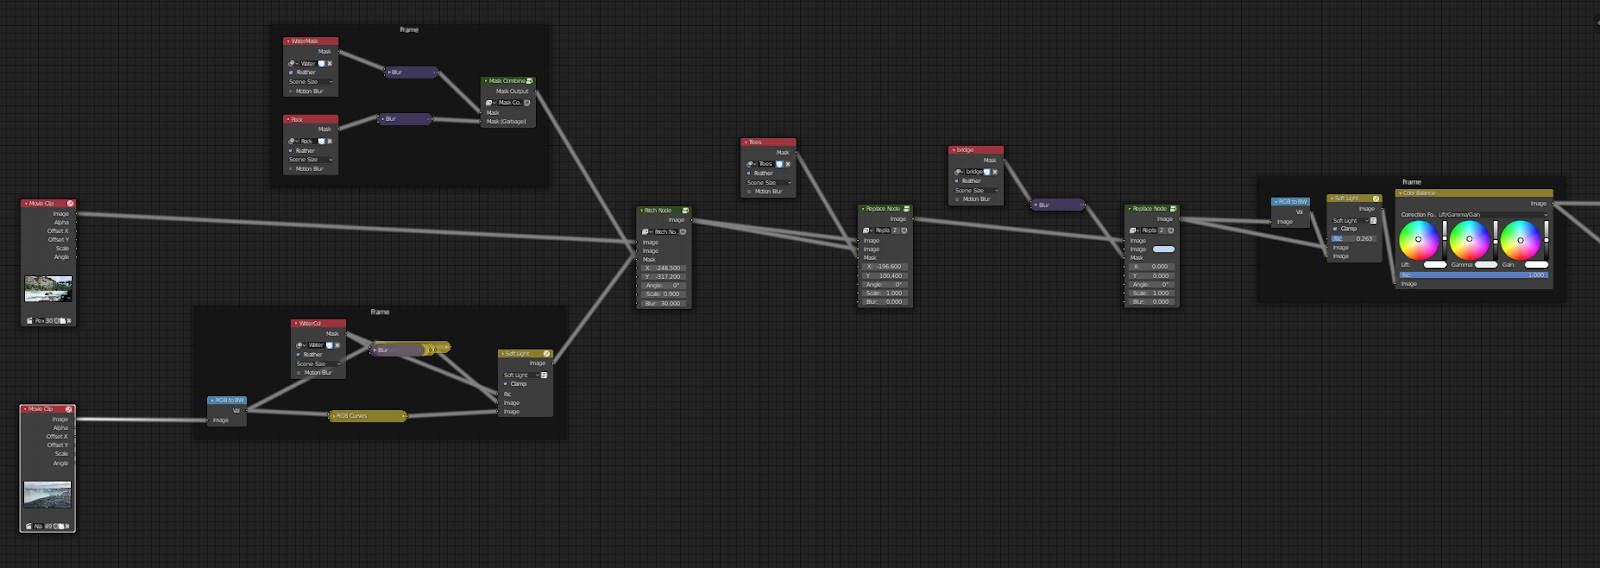This screenshot has height=568, width=1600.
Task: Click group icon on middle Replace Node header
Action: click(x=906, y=209)
